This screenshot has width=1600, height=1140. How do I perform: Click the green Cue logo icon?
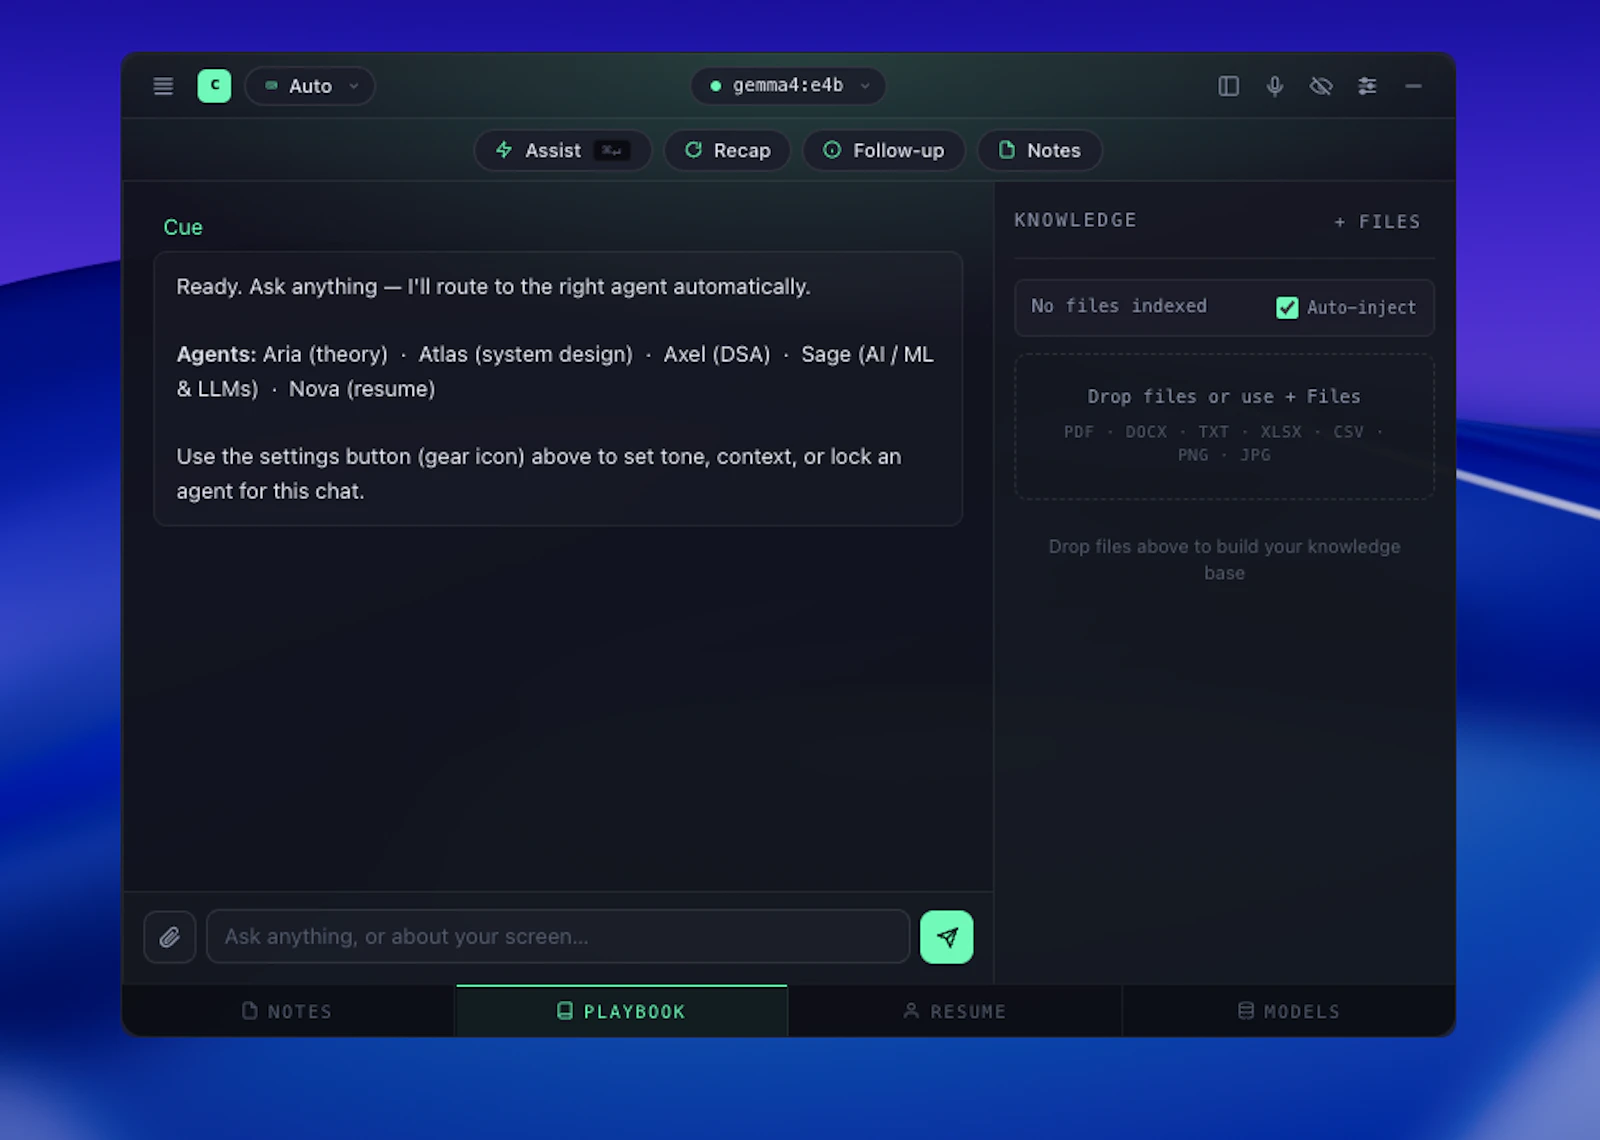click(x=214, y=86)
